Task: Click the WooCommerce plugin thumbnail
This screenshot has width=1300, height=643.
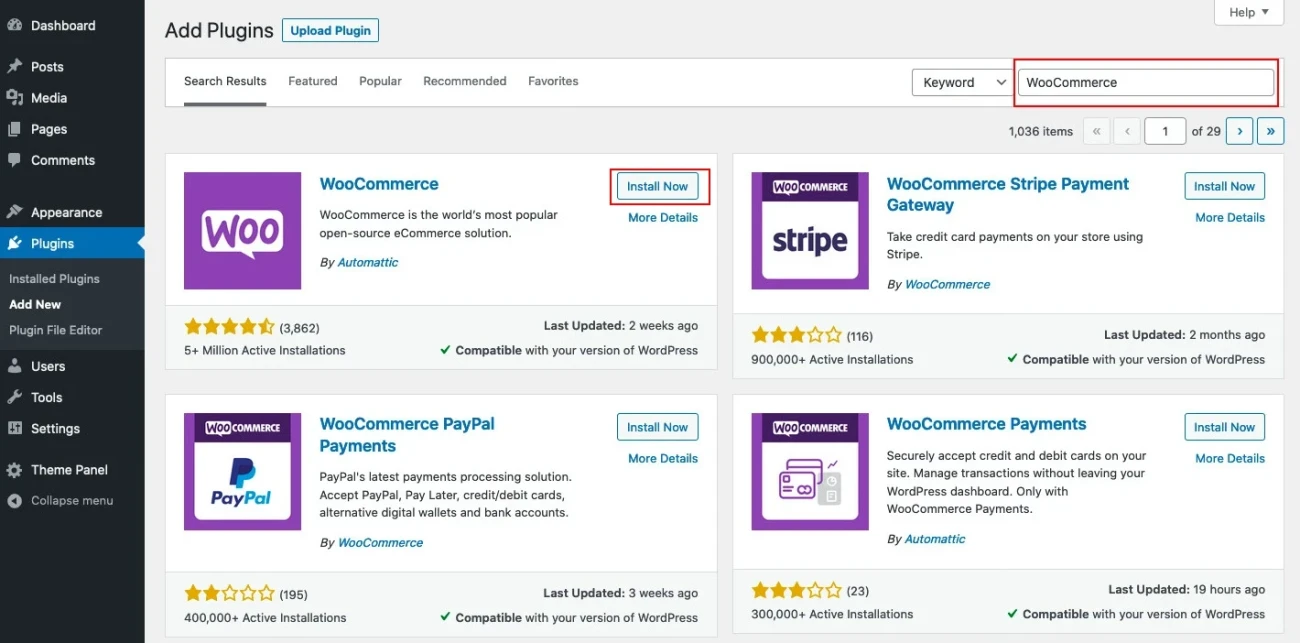Action: (242, 230)
